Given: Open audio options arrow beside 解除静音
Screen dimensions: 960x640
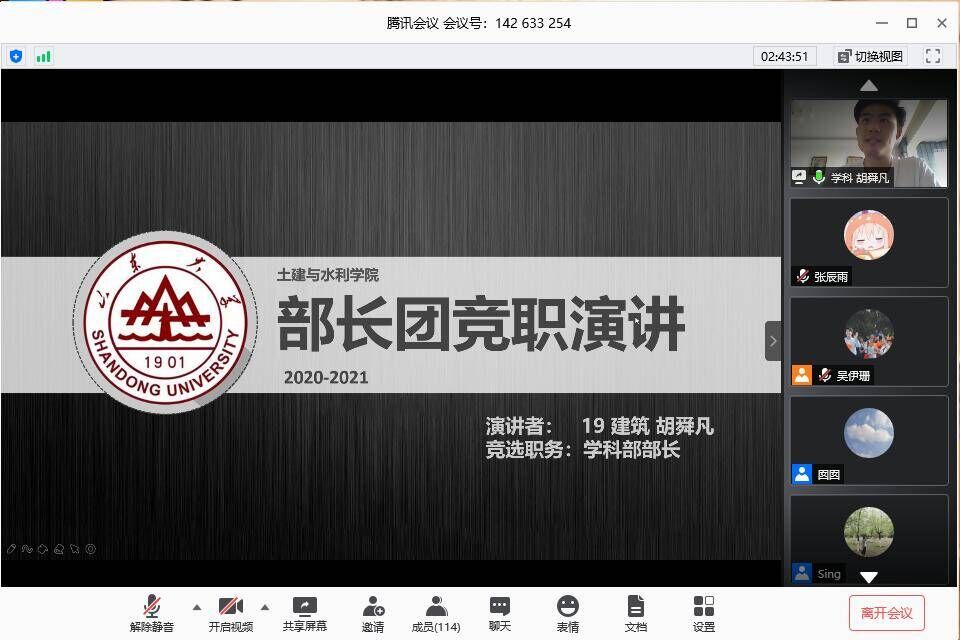Looking at the screenshot, I should click(196, 607).
